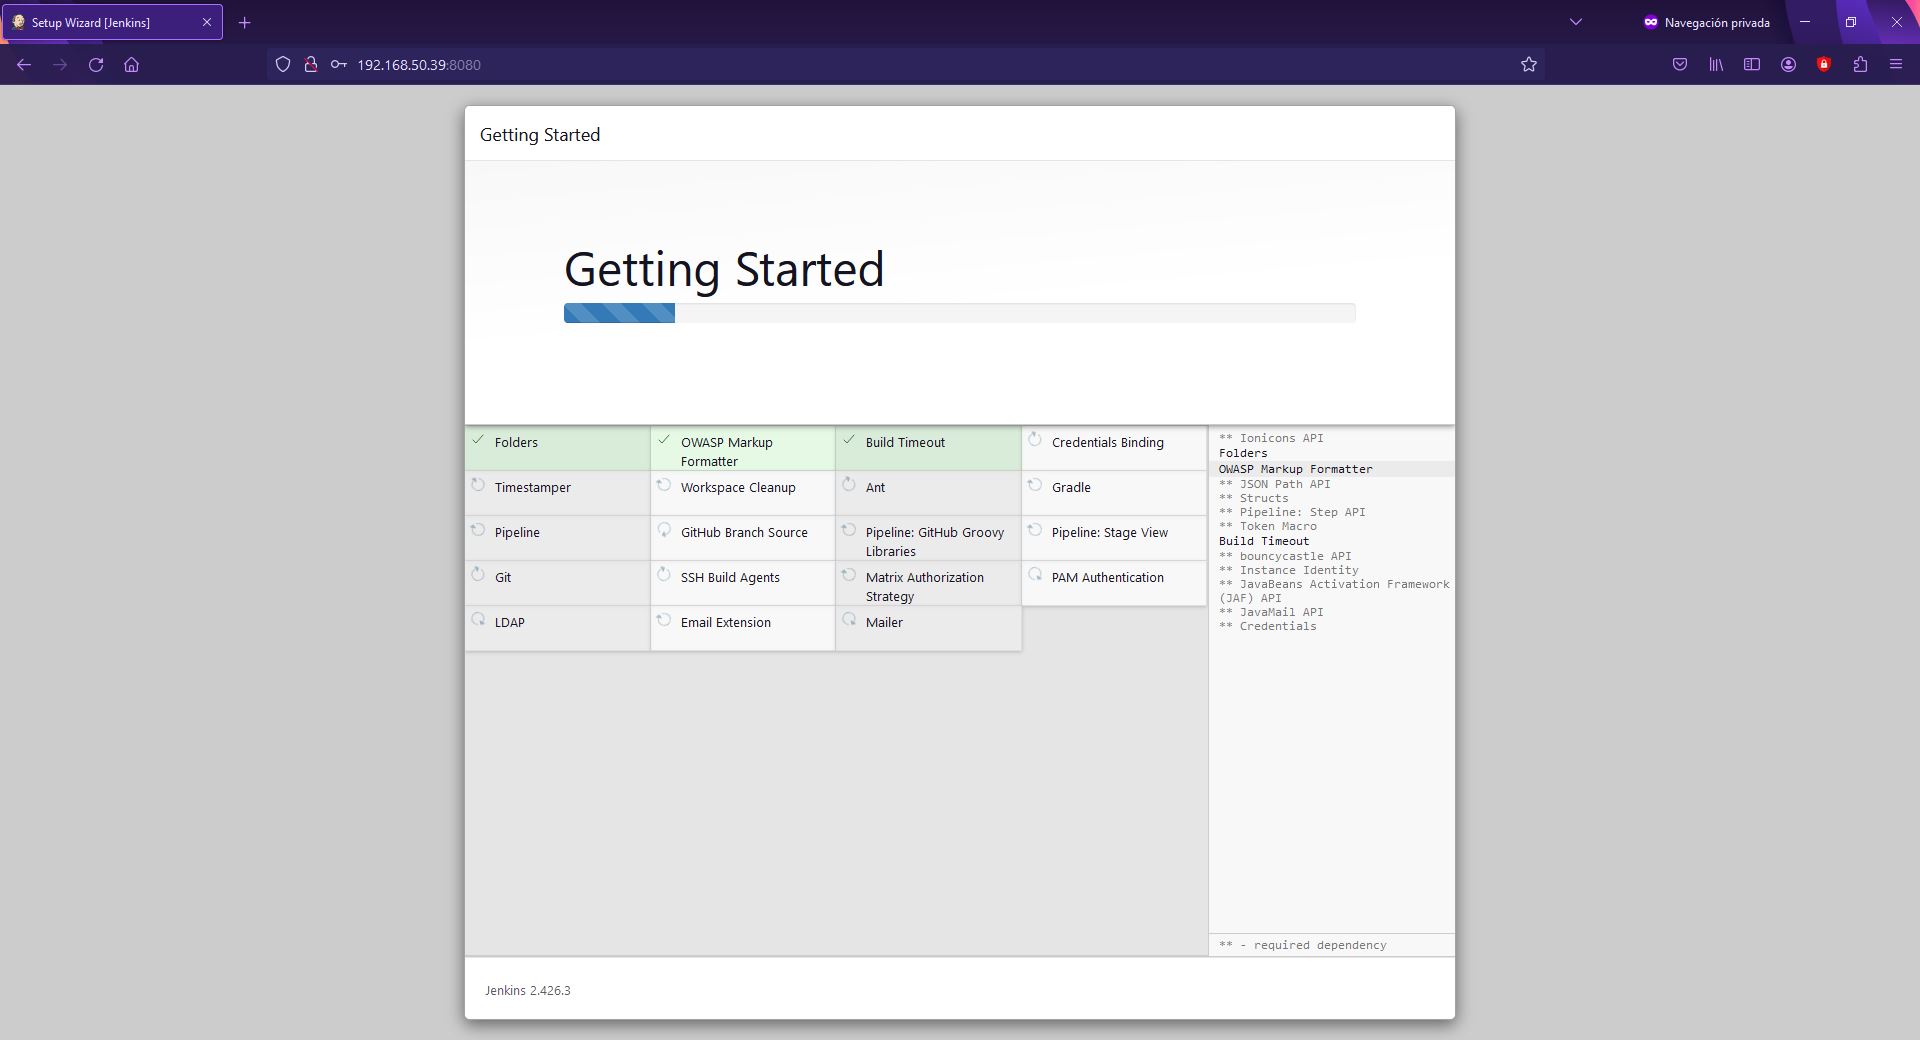The width and height of the screenshot is (1920, 1040).
Task: Select the Workspace Cleanup plugin cell
Action: [x=743, y=493]
